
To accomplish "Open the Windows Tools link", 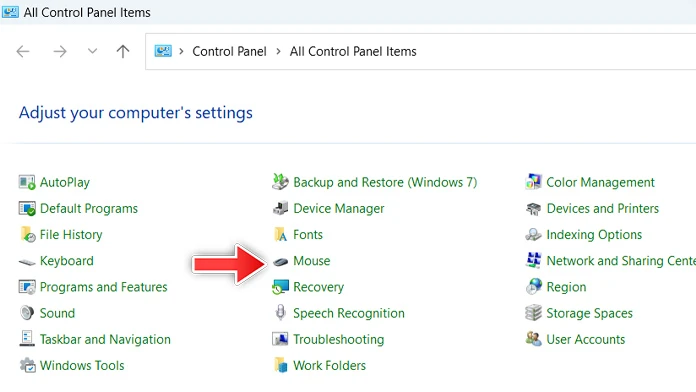I will 82,366.
